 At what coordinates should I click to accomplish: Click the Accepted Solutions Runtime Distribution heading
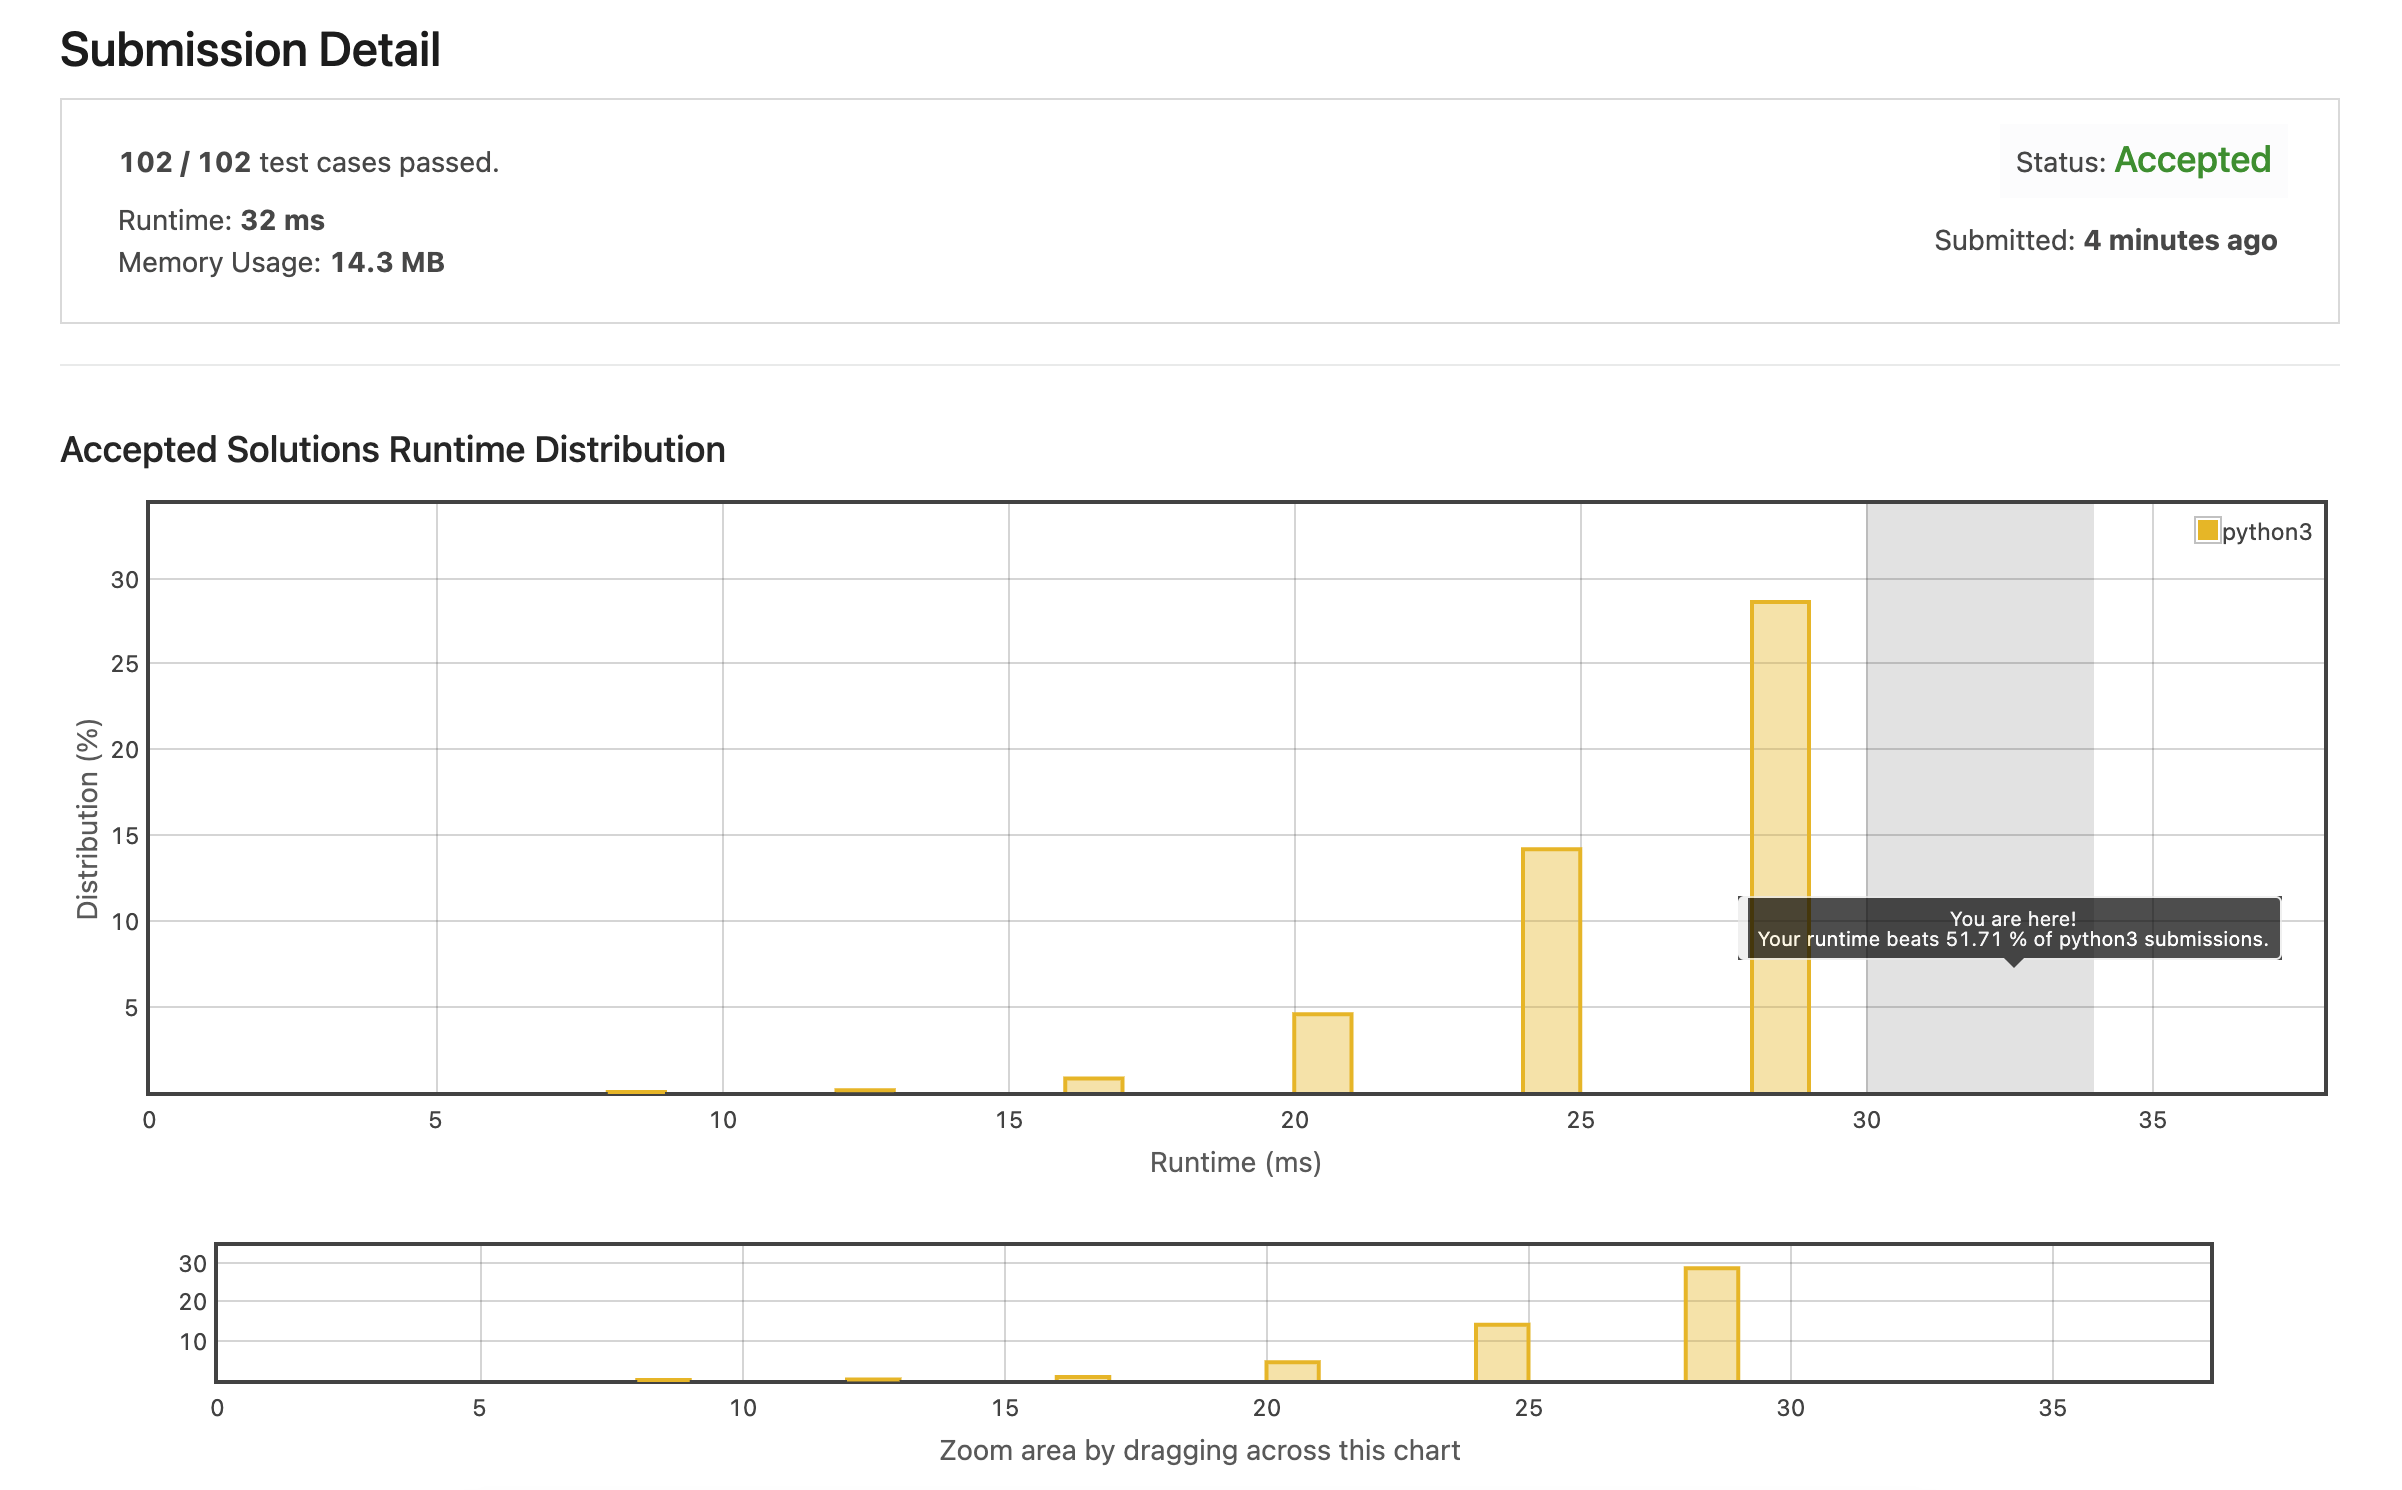tap(393, 450)
